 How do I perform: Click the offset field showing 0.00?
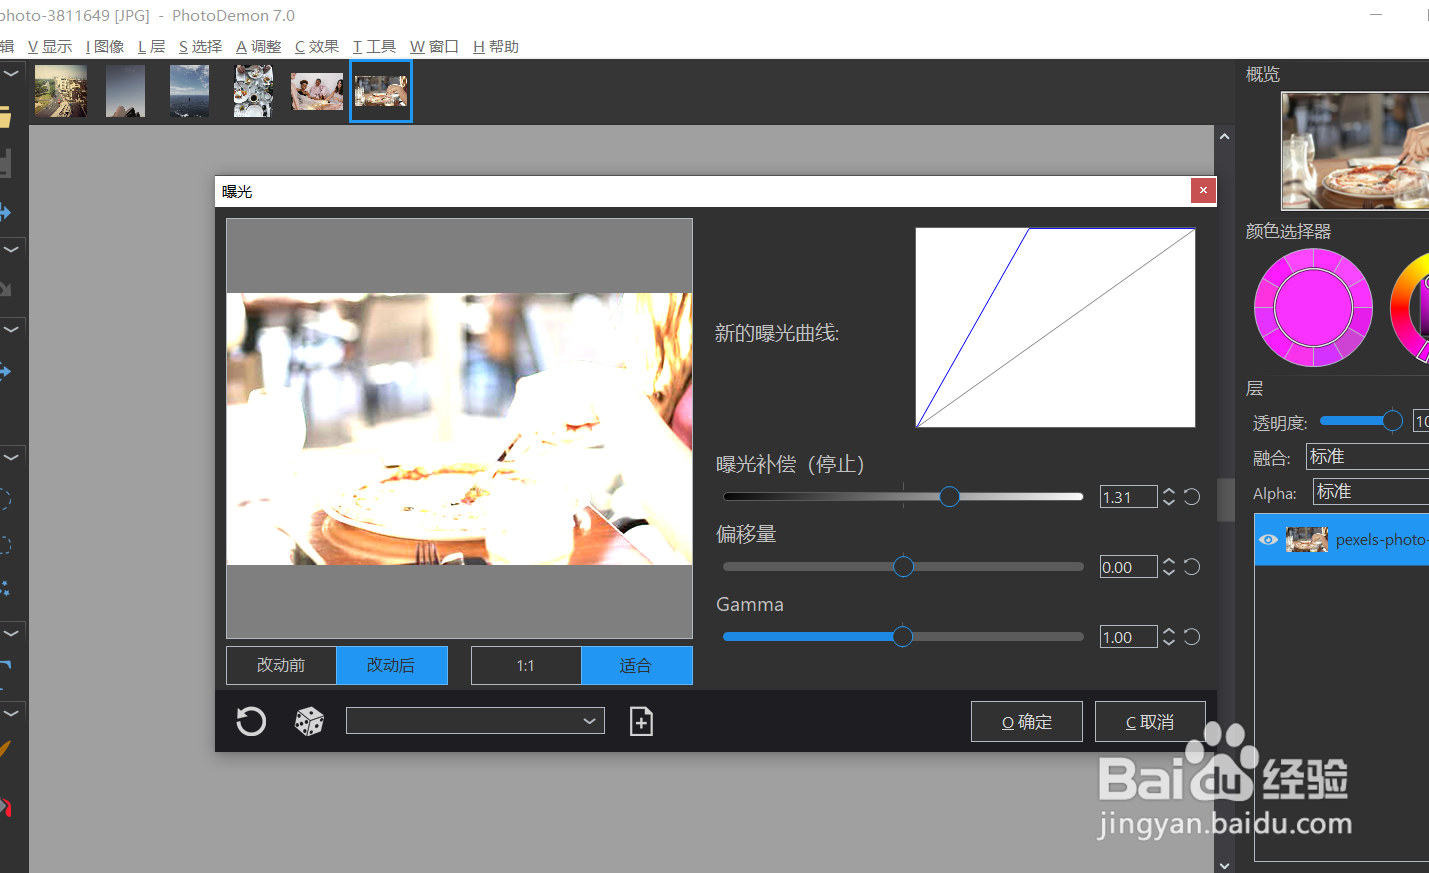1128,567
